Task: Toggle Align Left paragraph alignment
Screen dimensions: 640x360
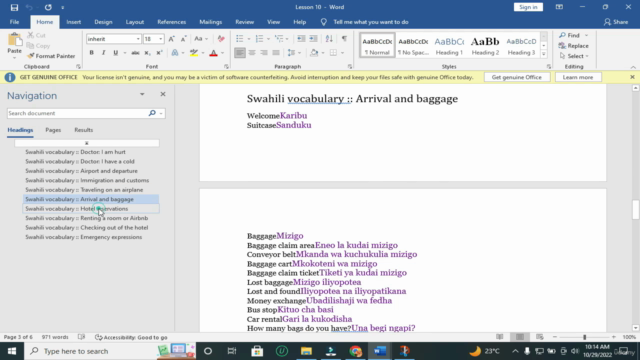Action: pos(240,53)
